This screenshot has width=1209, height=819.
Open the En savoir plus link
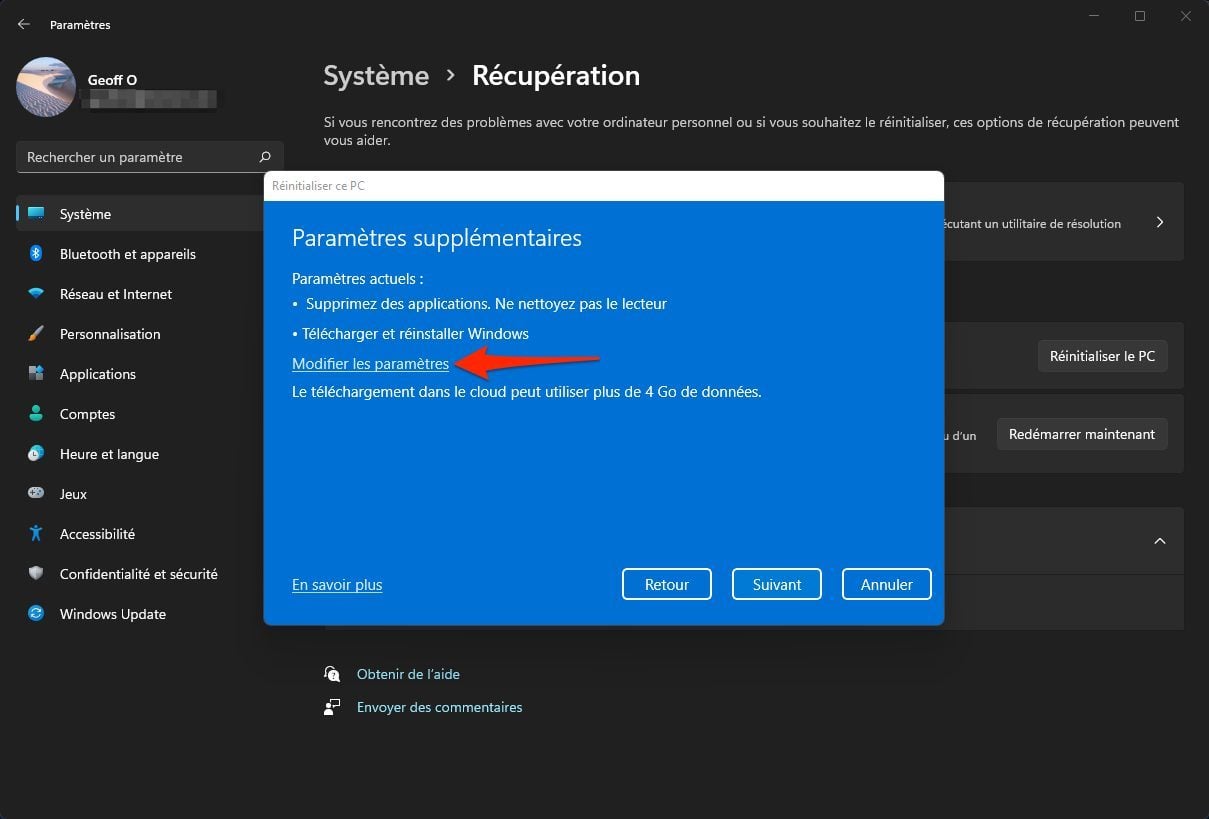[x=337, y=584]
